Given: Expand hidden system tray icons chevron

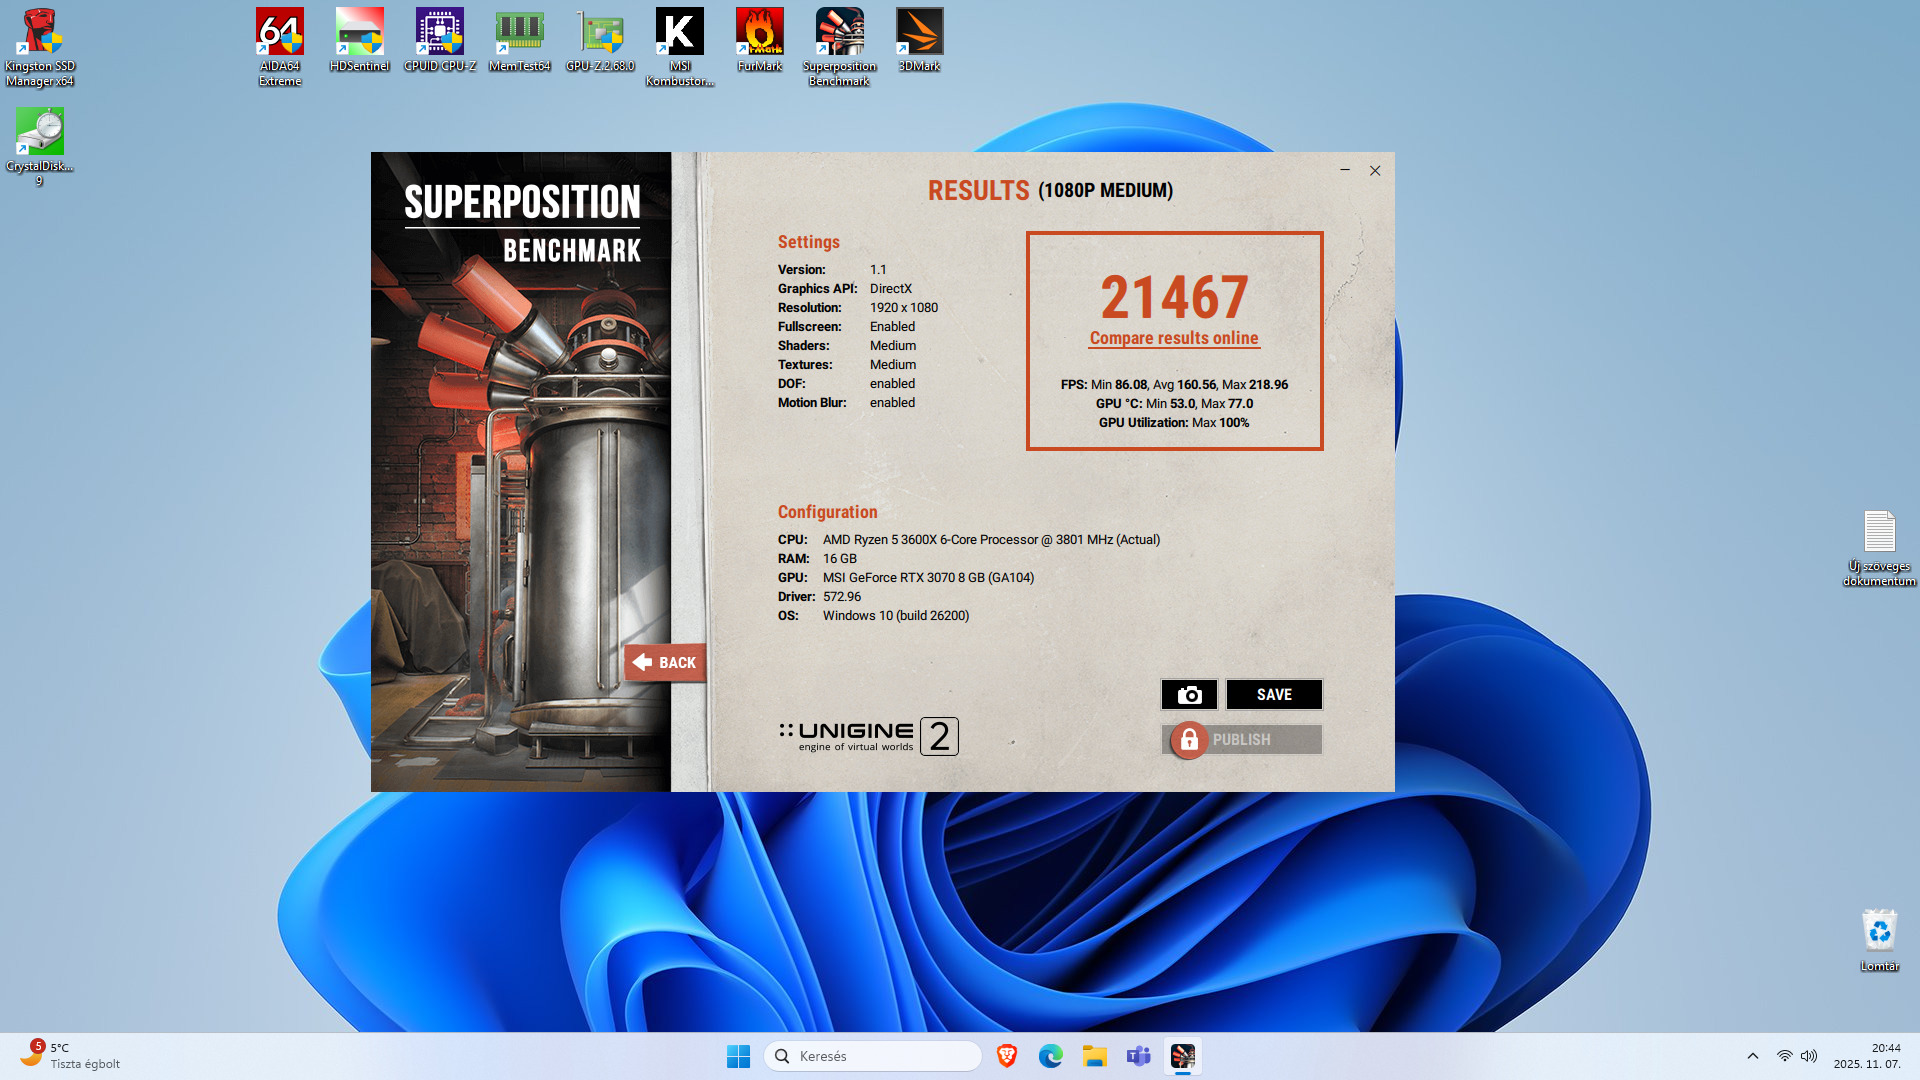Looking at the screenshot, I should pos(1752,1056).
